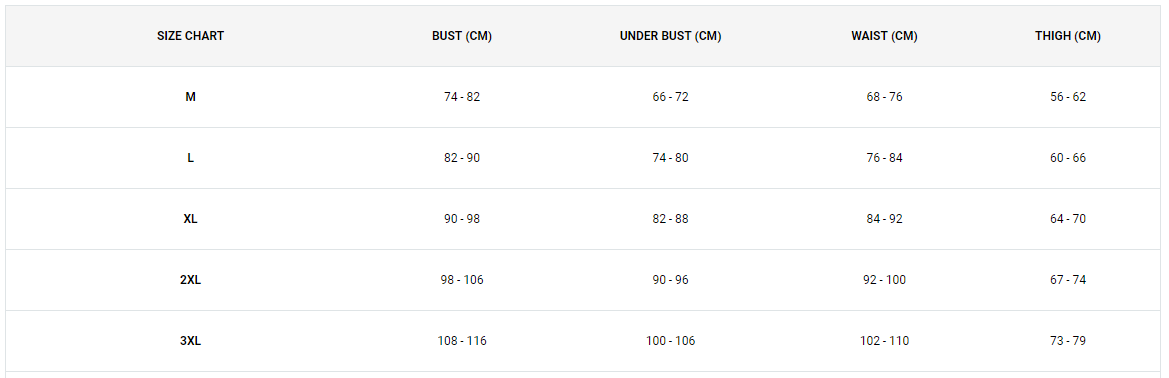The width and height of the screenshot is (1169, 378).
Task: Click bust value 98 - 106
Action: [461, 280]
